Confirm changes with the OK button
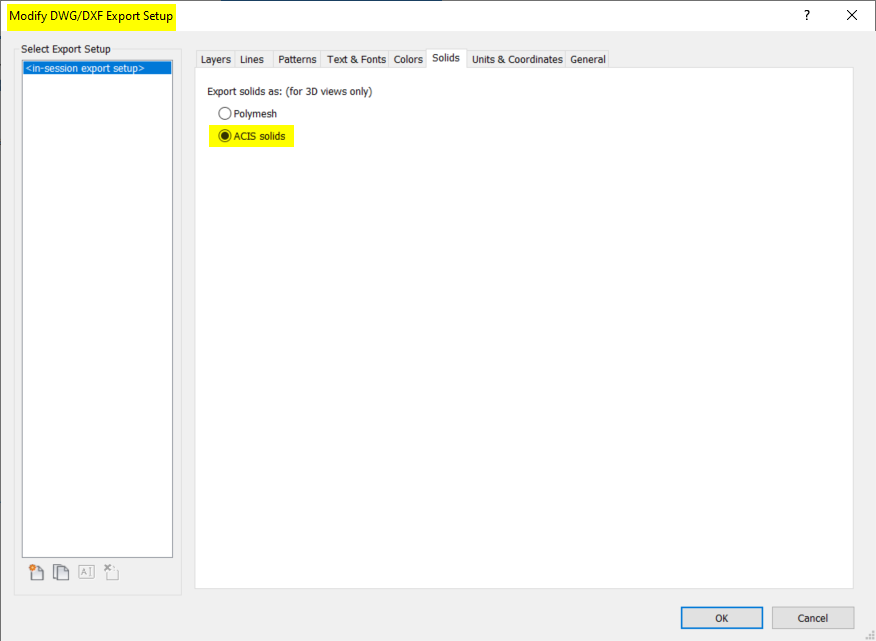This screenshot has height=641, width=876. click(721, 617)
